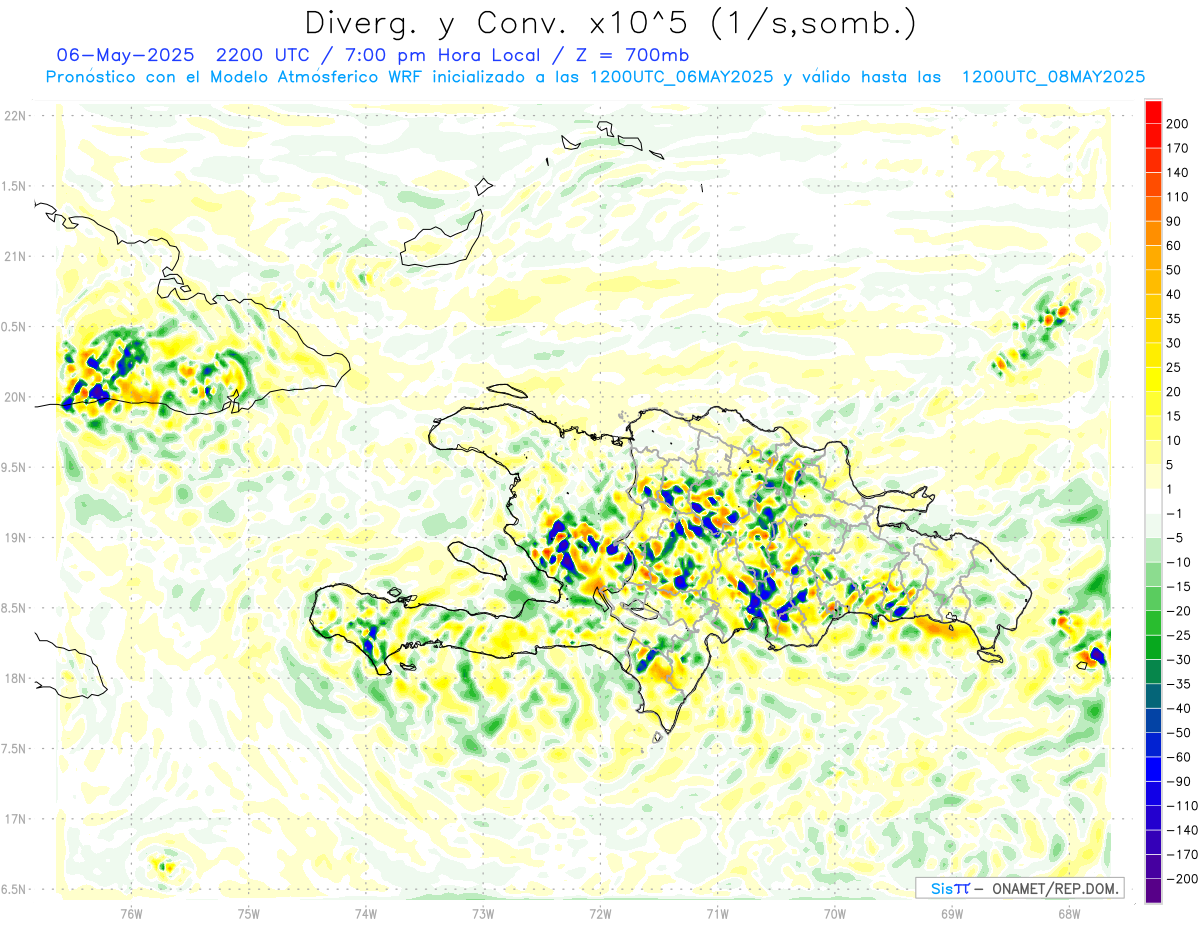
Task: Click the '75W' longitude label
Action: click(x=249, y=914)
